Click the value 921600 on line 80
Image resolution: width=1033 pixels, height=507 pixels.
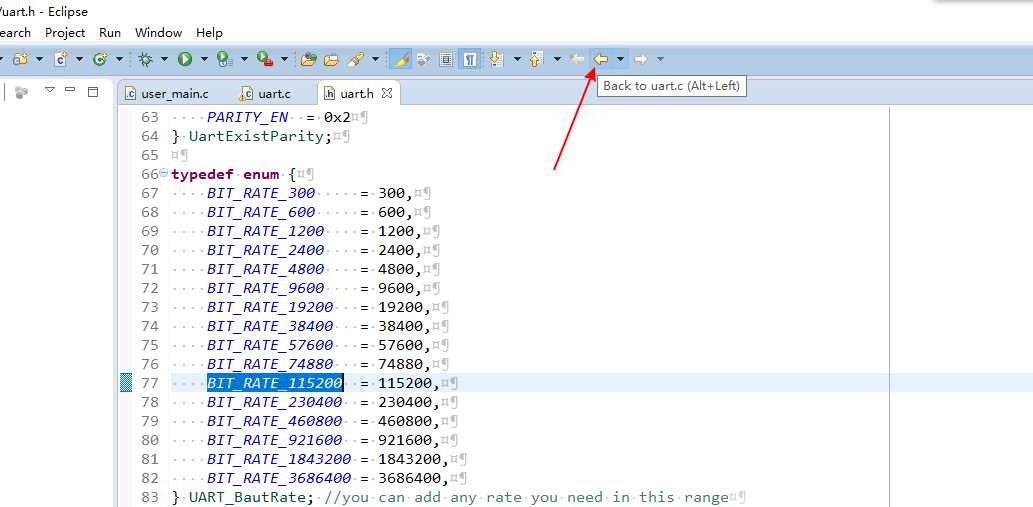405,440
